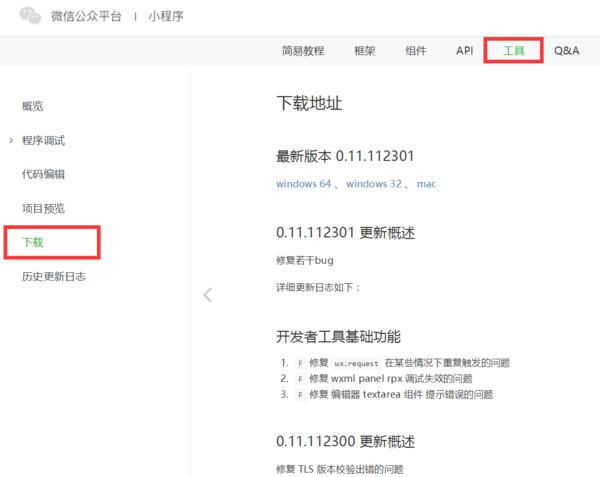Open the 组件 tab

click(x=416, y=50)
